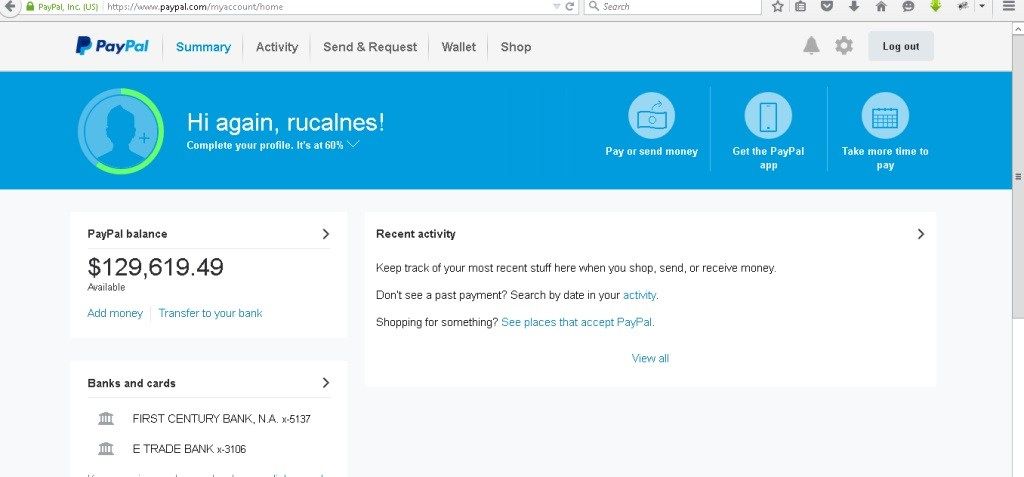Click the Pay or send money icon
The width and height of the screenshot is (1024, 477).
tap(651, 116)
